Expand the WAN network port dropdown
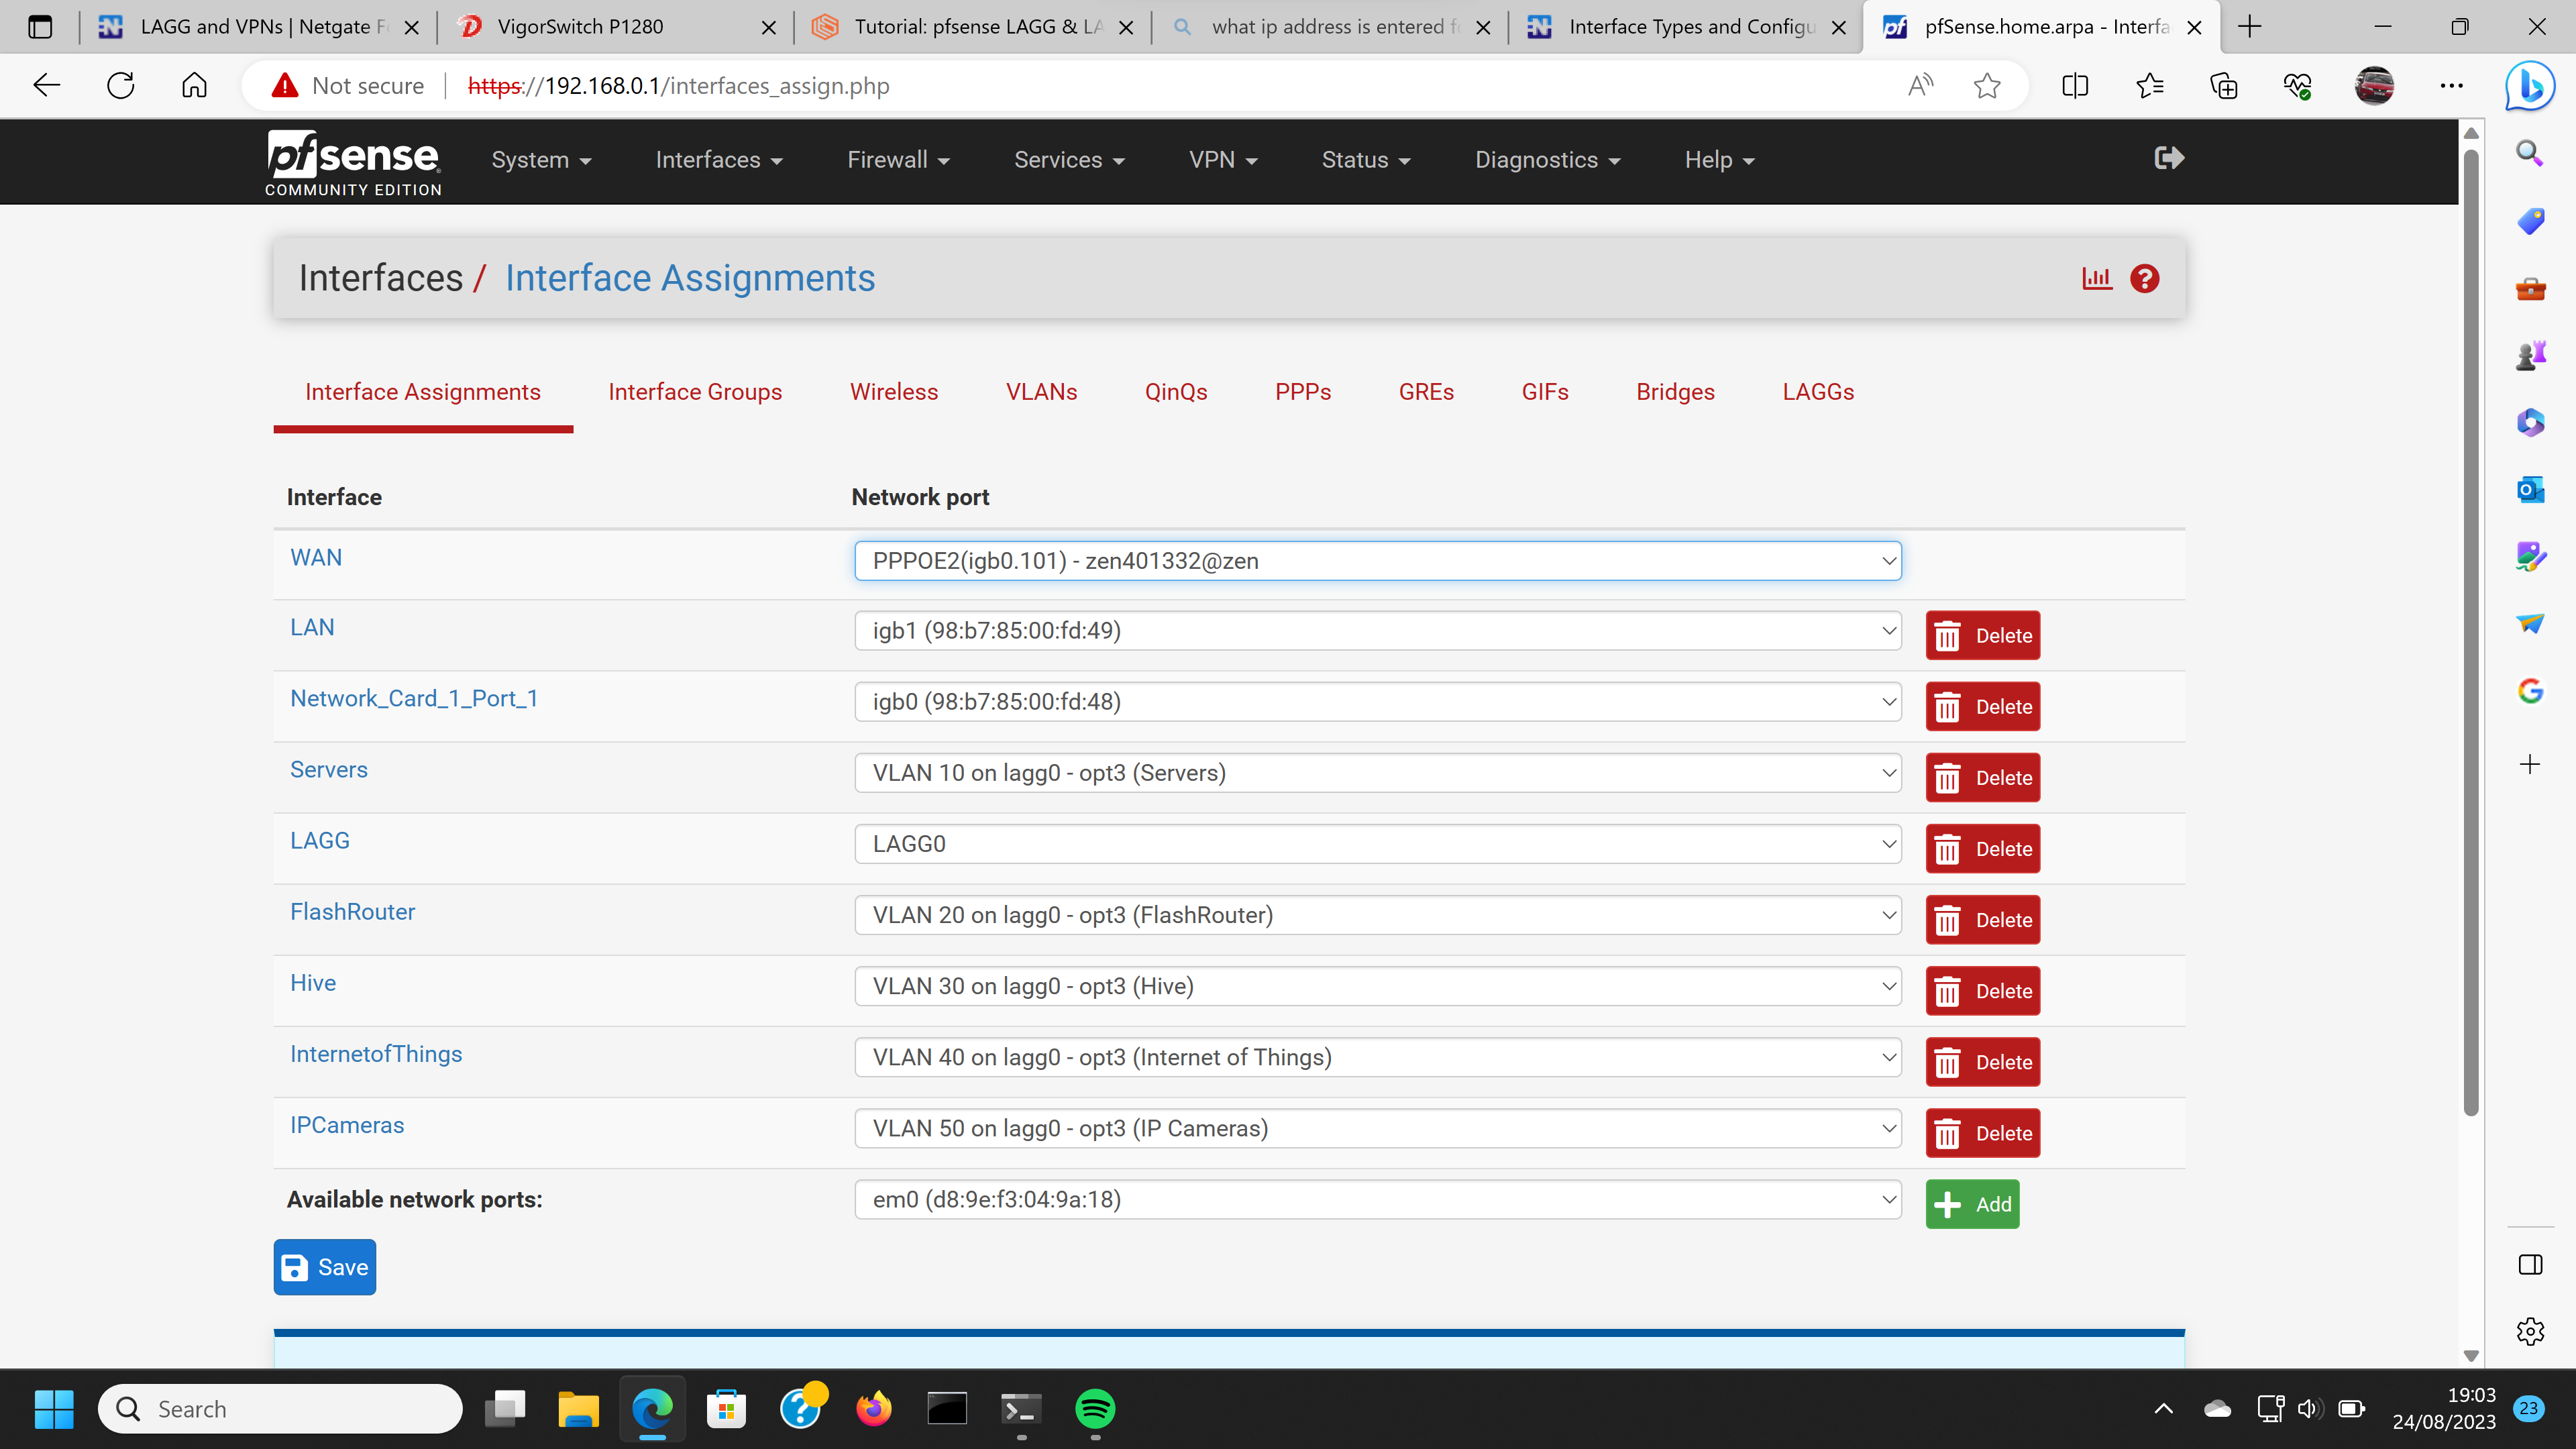 (1378, 561)
